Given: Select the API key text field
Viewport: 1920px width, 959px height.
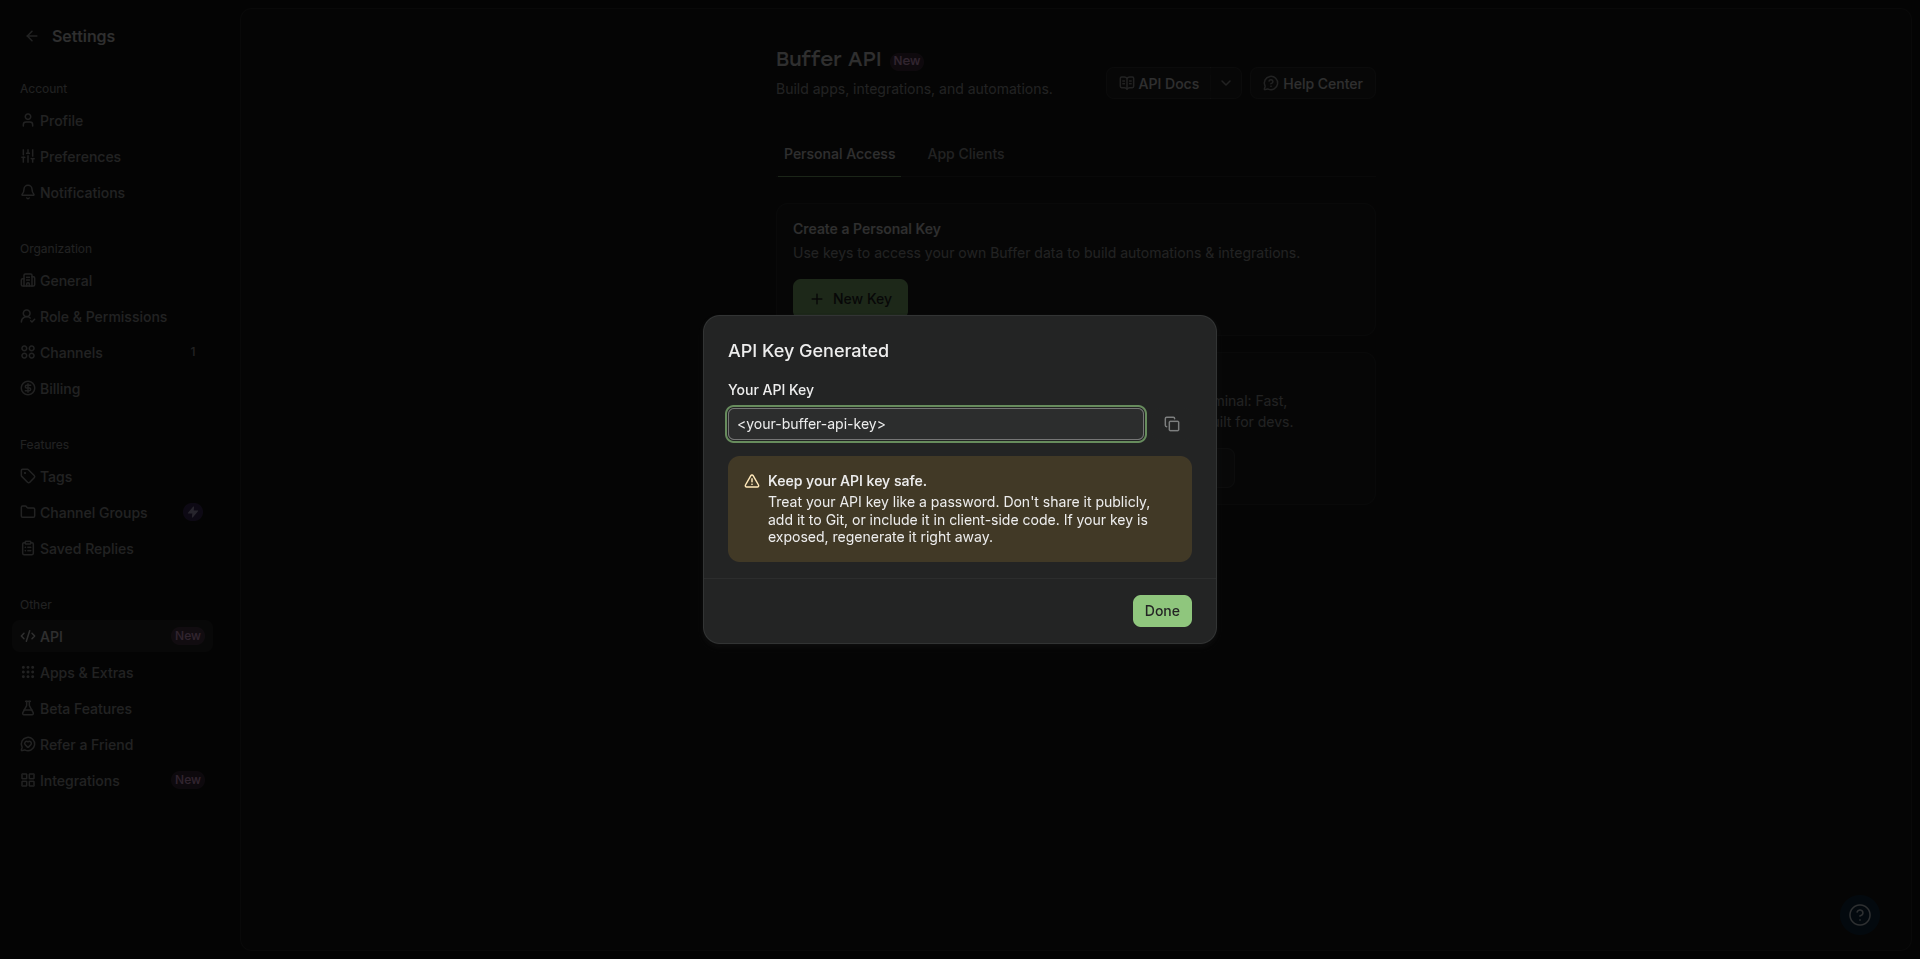Looking at the screenshot, I should tap(936, 424).
